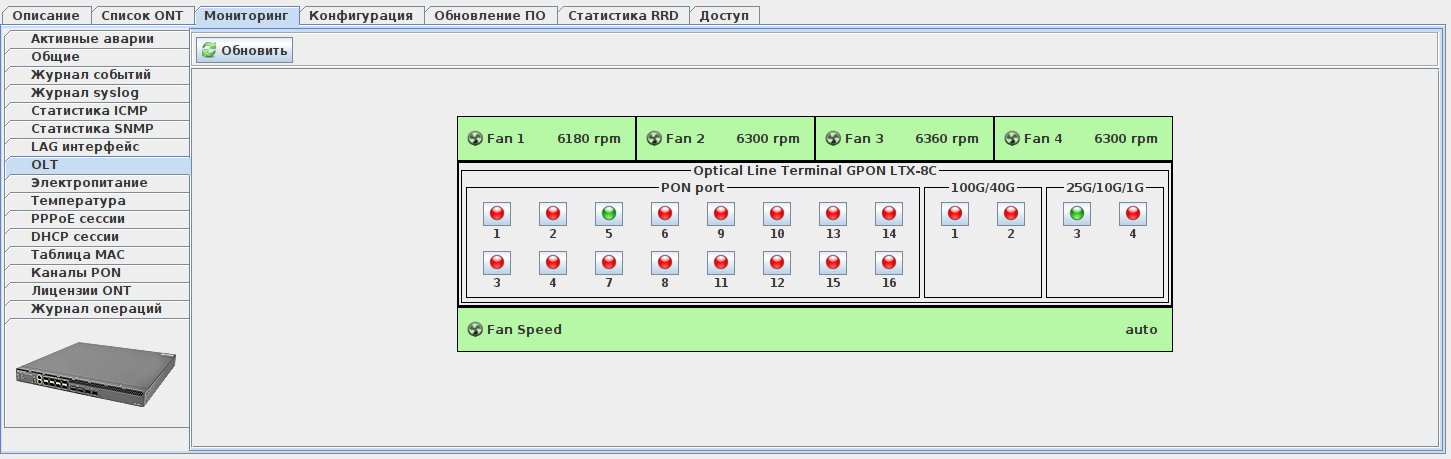Click the green PON port 5 indicator
Image resolution: width=1451 pixels, height=459 pixels.
point(608,213)
